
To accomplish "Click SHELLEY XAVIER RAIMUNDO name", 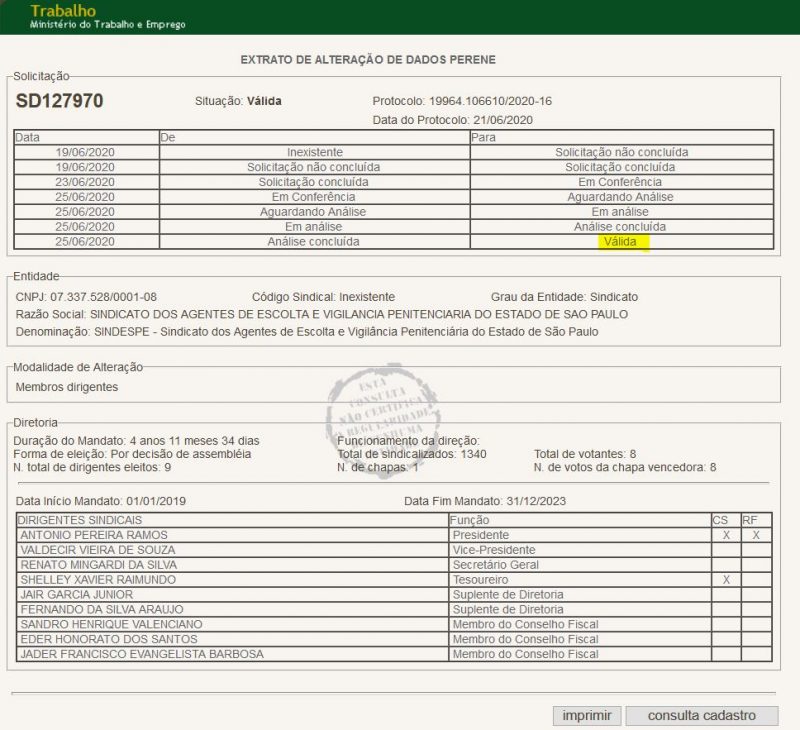I will [x=98, y=580].
